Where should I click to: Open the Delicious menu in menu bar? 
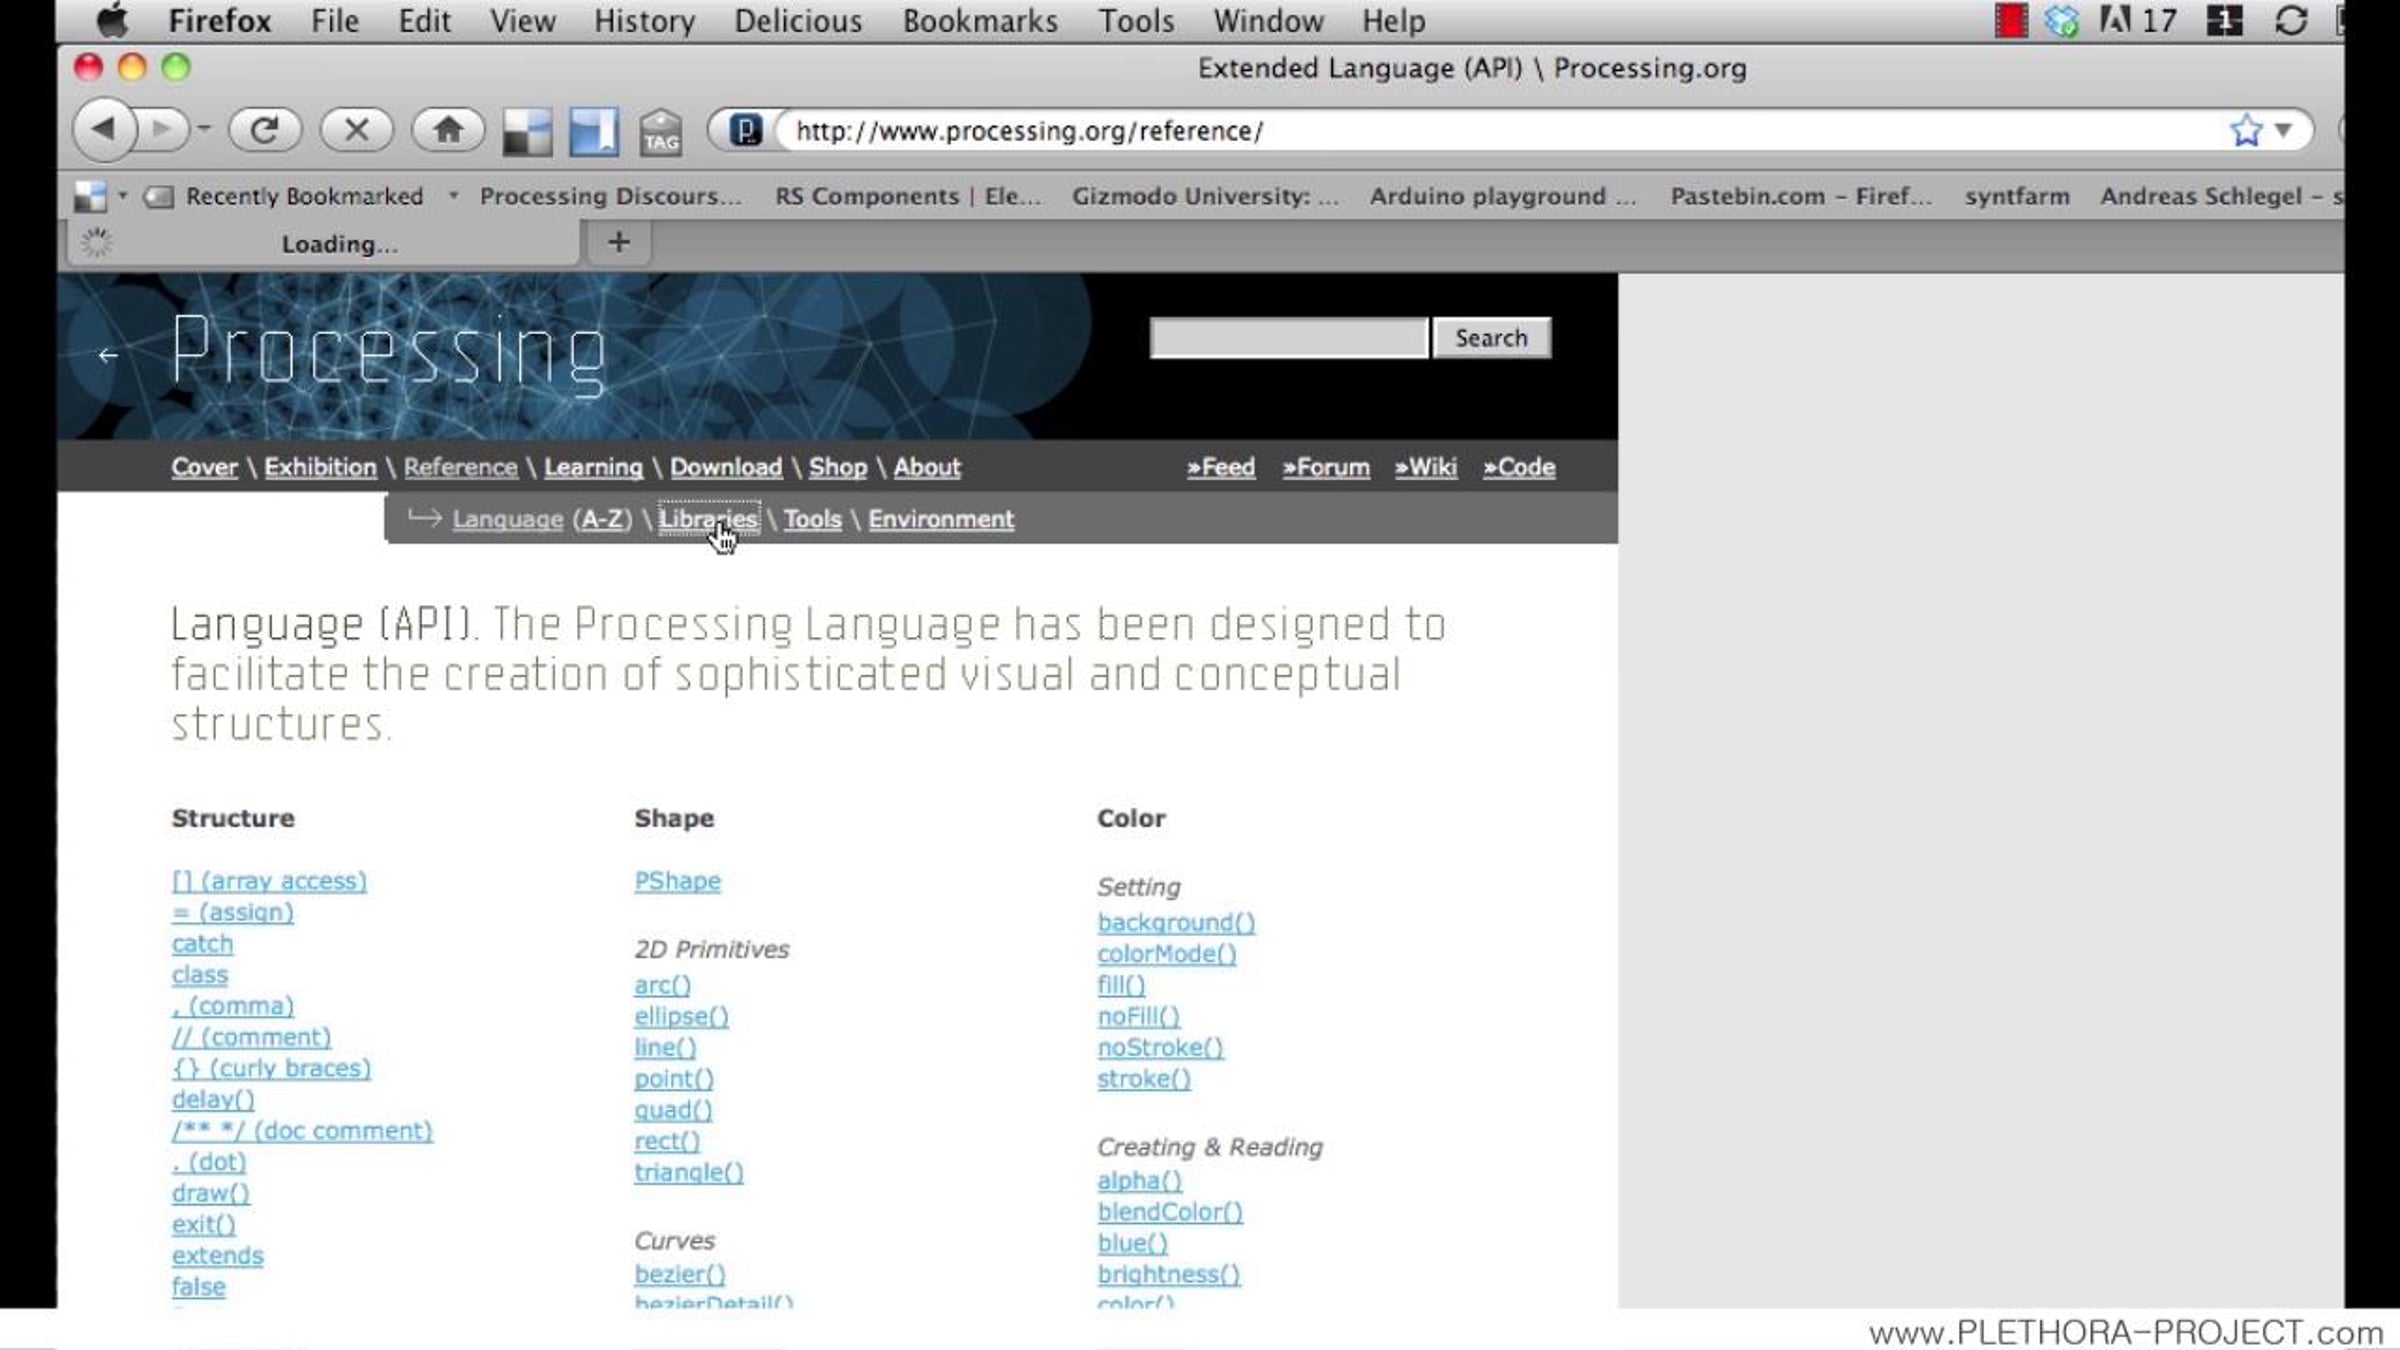point(797,21)
